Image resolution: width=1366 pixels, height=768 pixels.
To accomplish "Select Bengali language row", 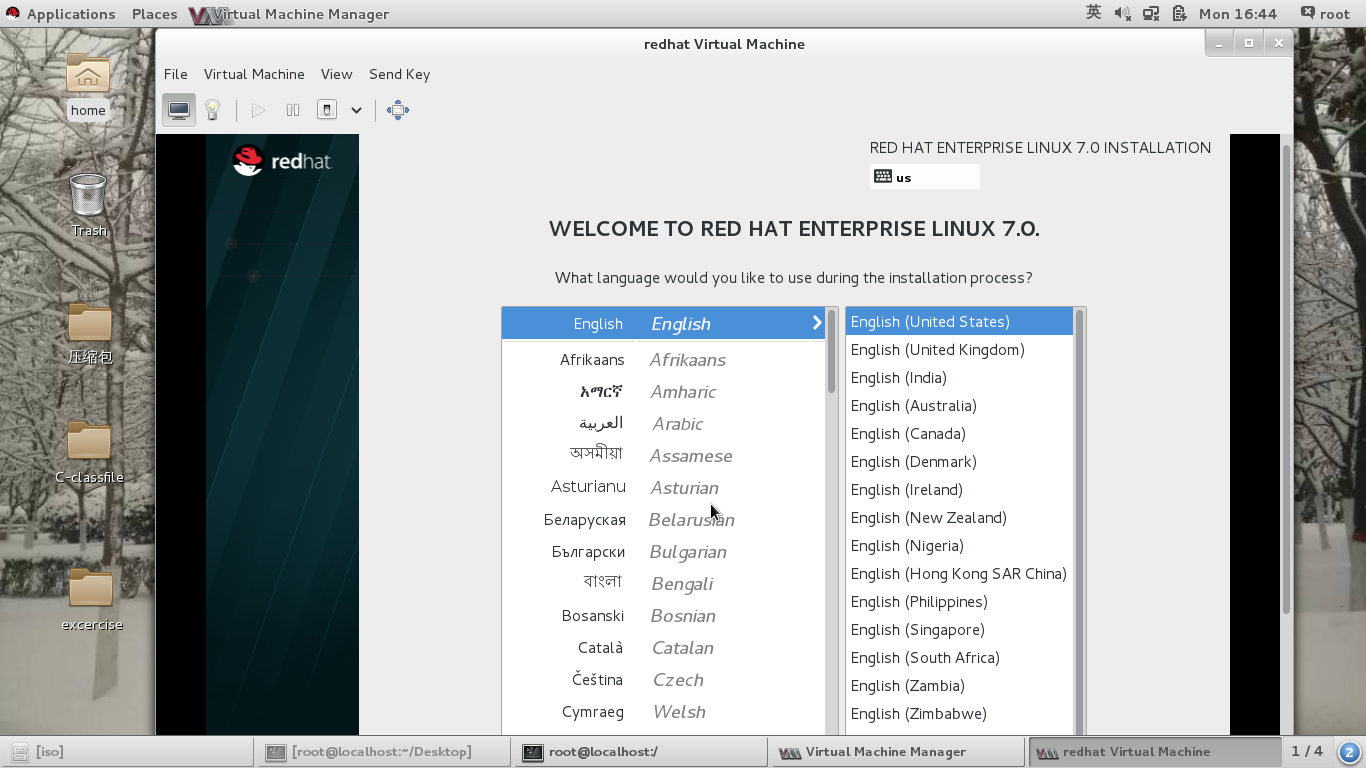I will pyautogui.click(x=663, y=584).
